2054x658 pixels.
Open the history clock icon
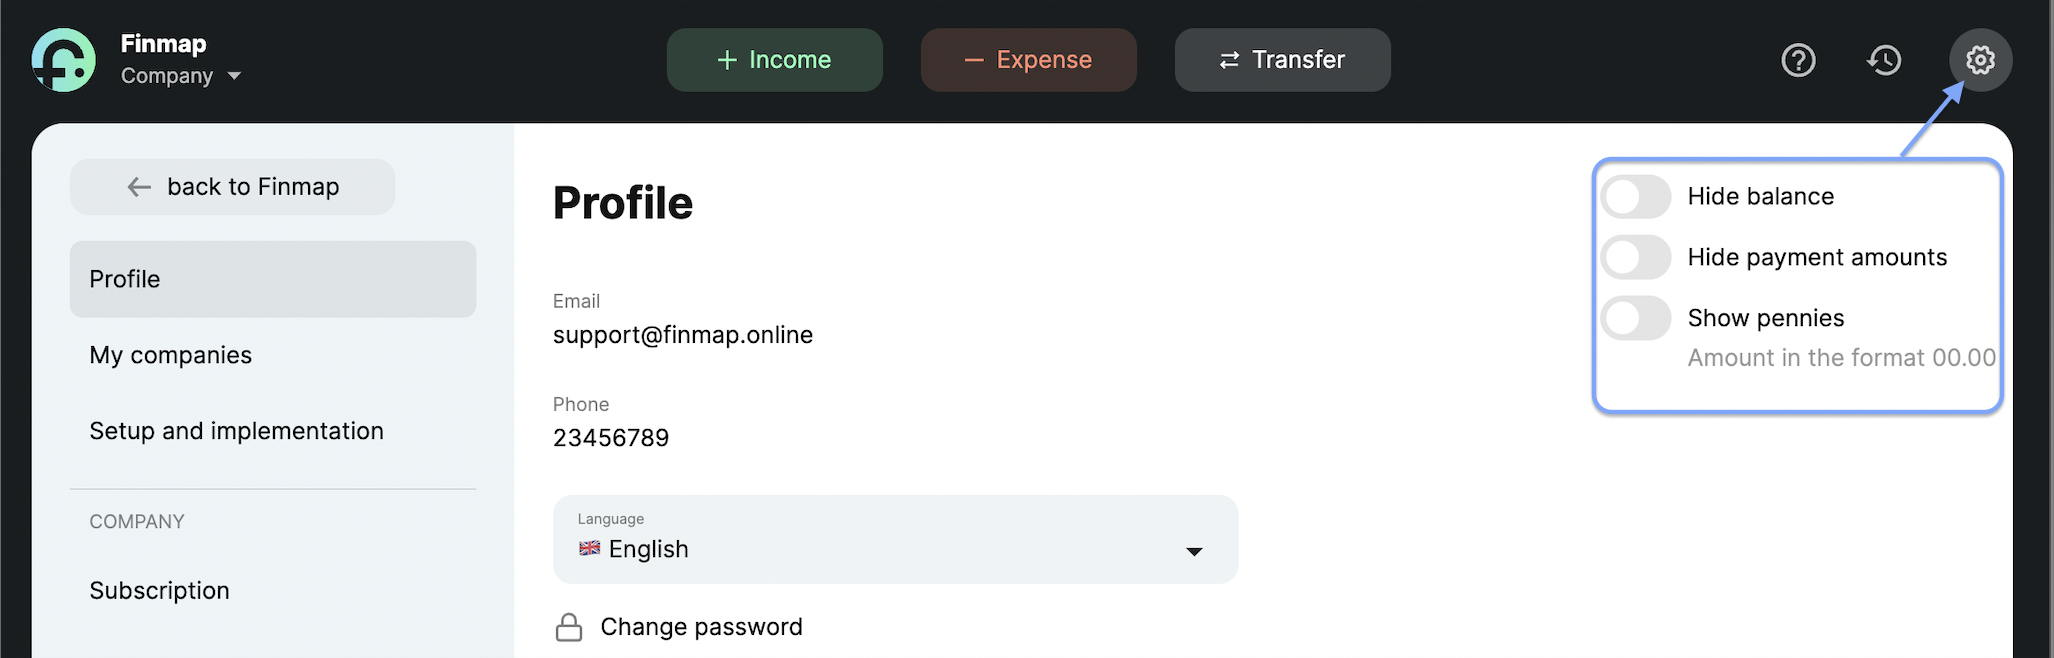pyautogui.click(x=1884, y=60)
